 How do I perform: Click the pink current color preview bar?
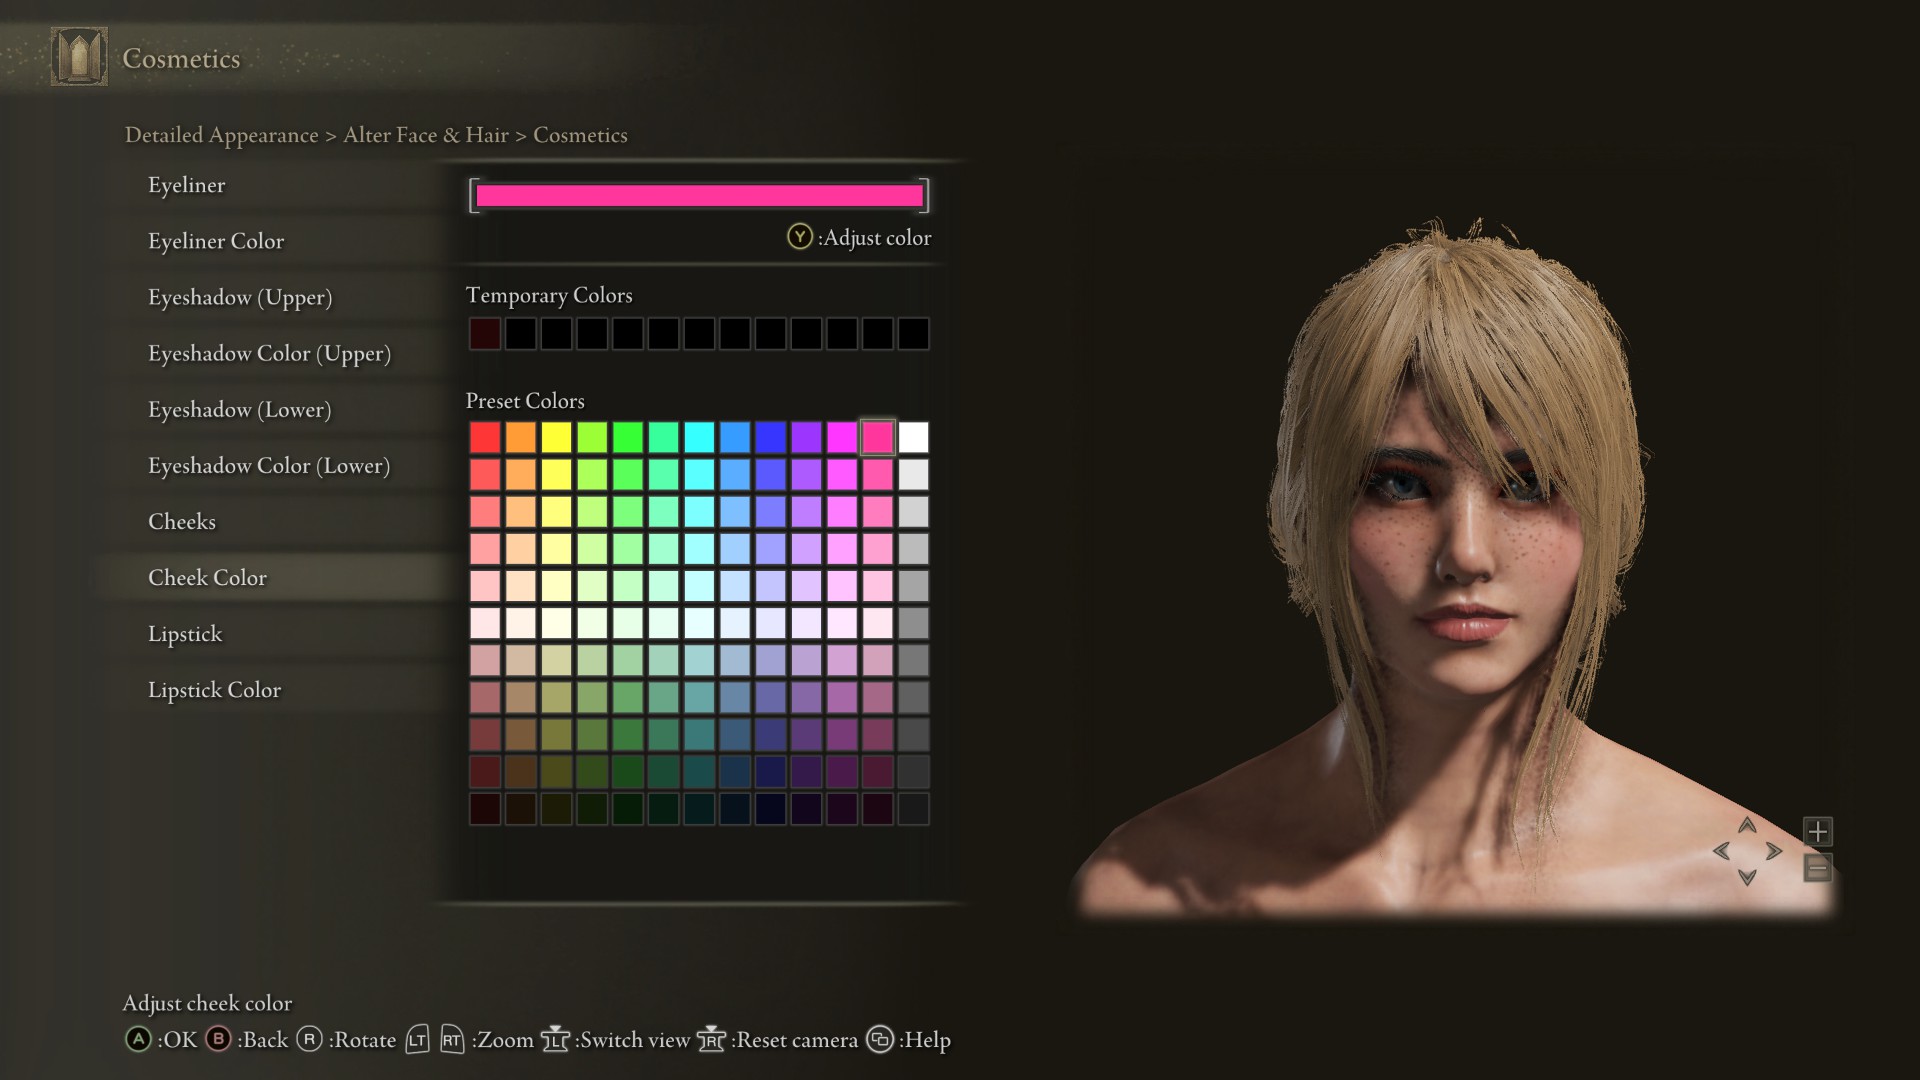699,196
